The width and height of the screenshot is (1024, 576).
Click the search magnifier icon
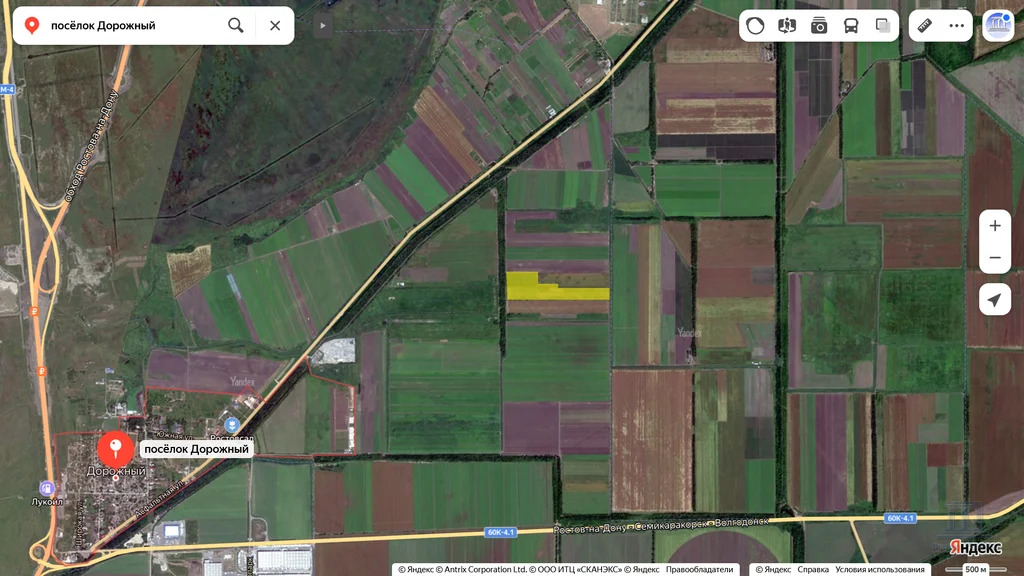(236, 25)
